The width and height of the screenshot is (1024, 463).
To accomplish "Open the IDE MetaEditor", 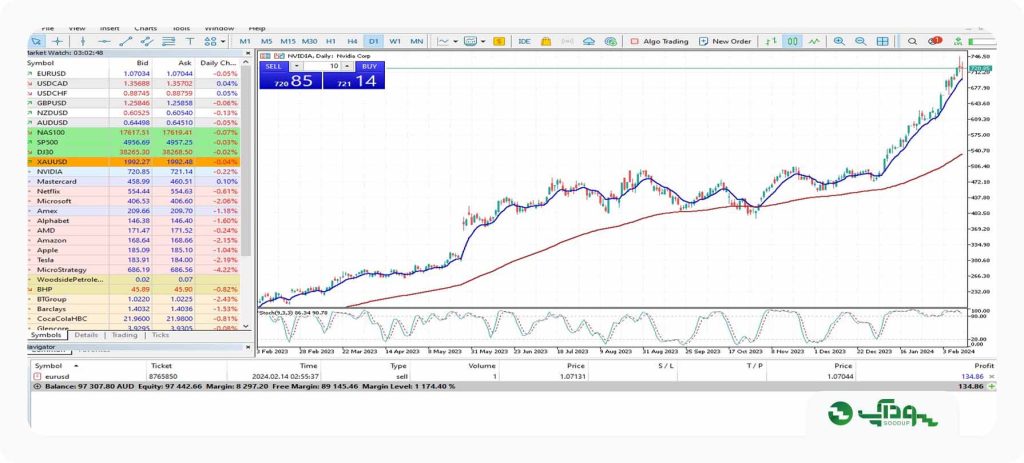I will (x=524, y=41).
